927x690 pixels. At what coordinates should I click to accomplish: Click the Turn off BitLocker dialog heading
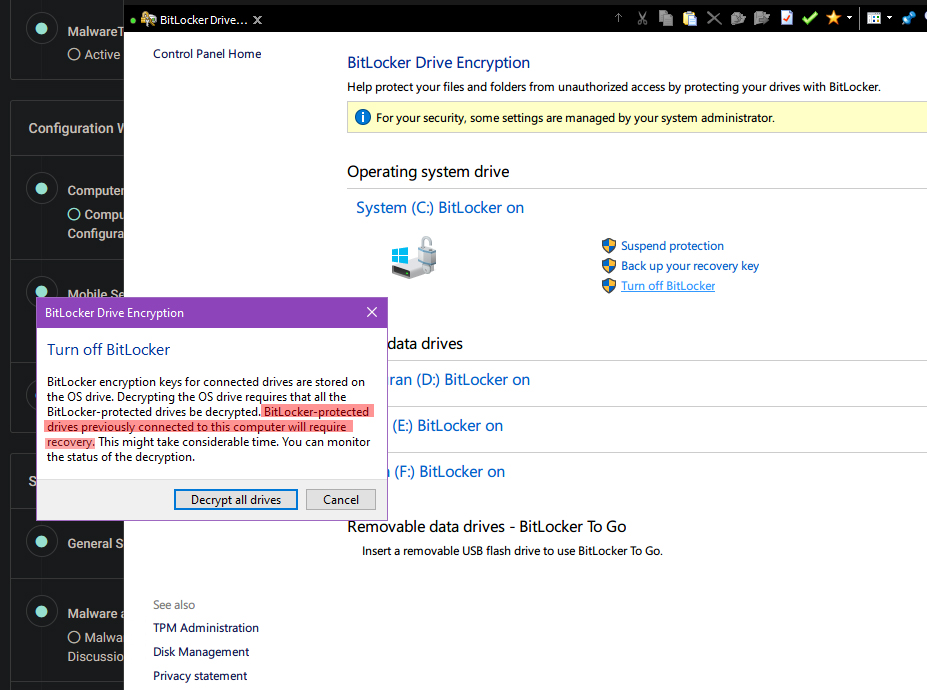(x=108, y=350)
